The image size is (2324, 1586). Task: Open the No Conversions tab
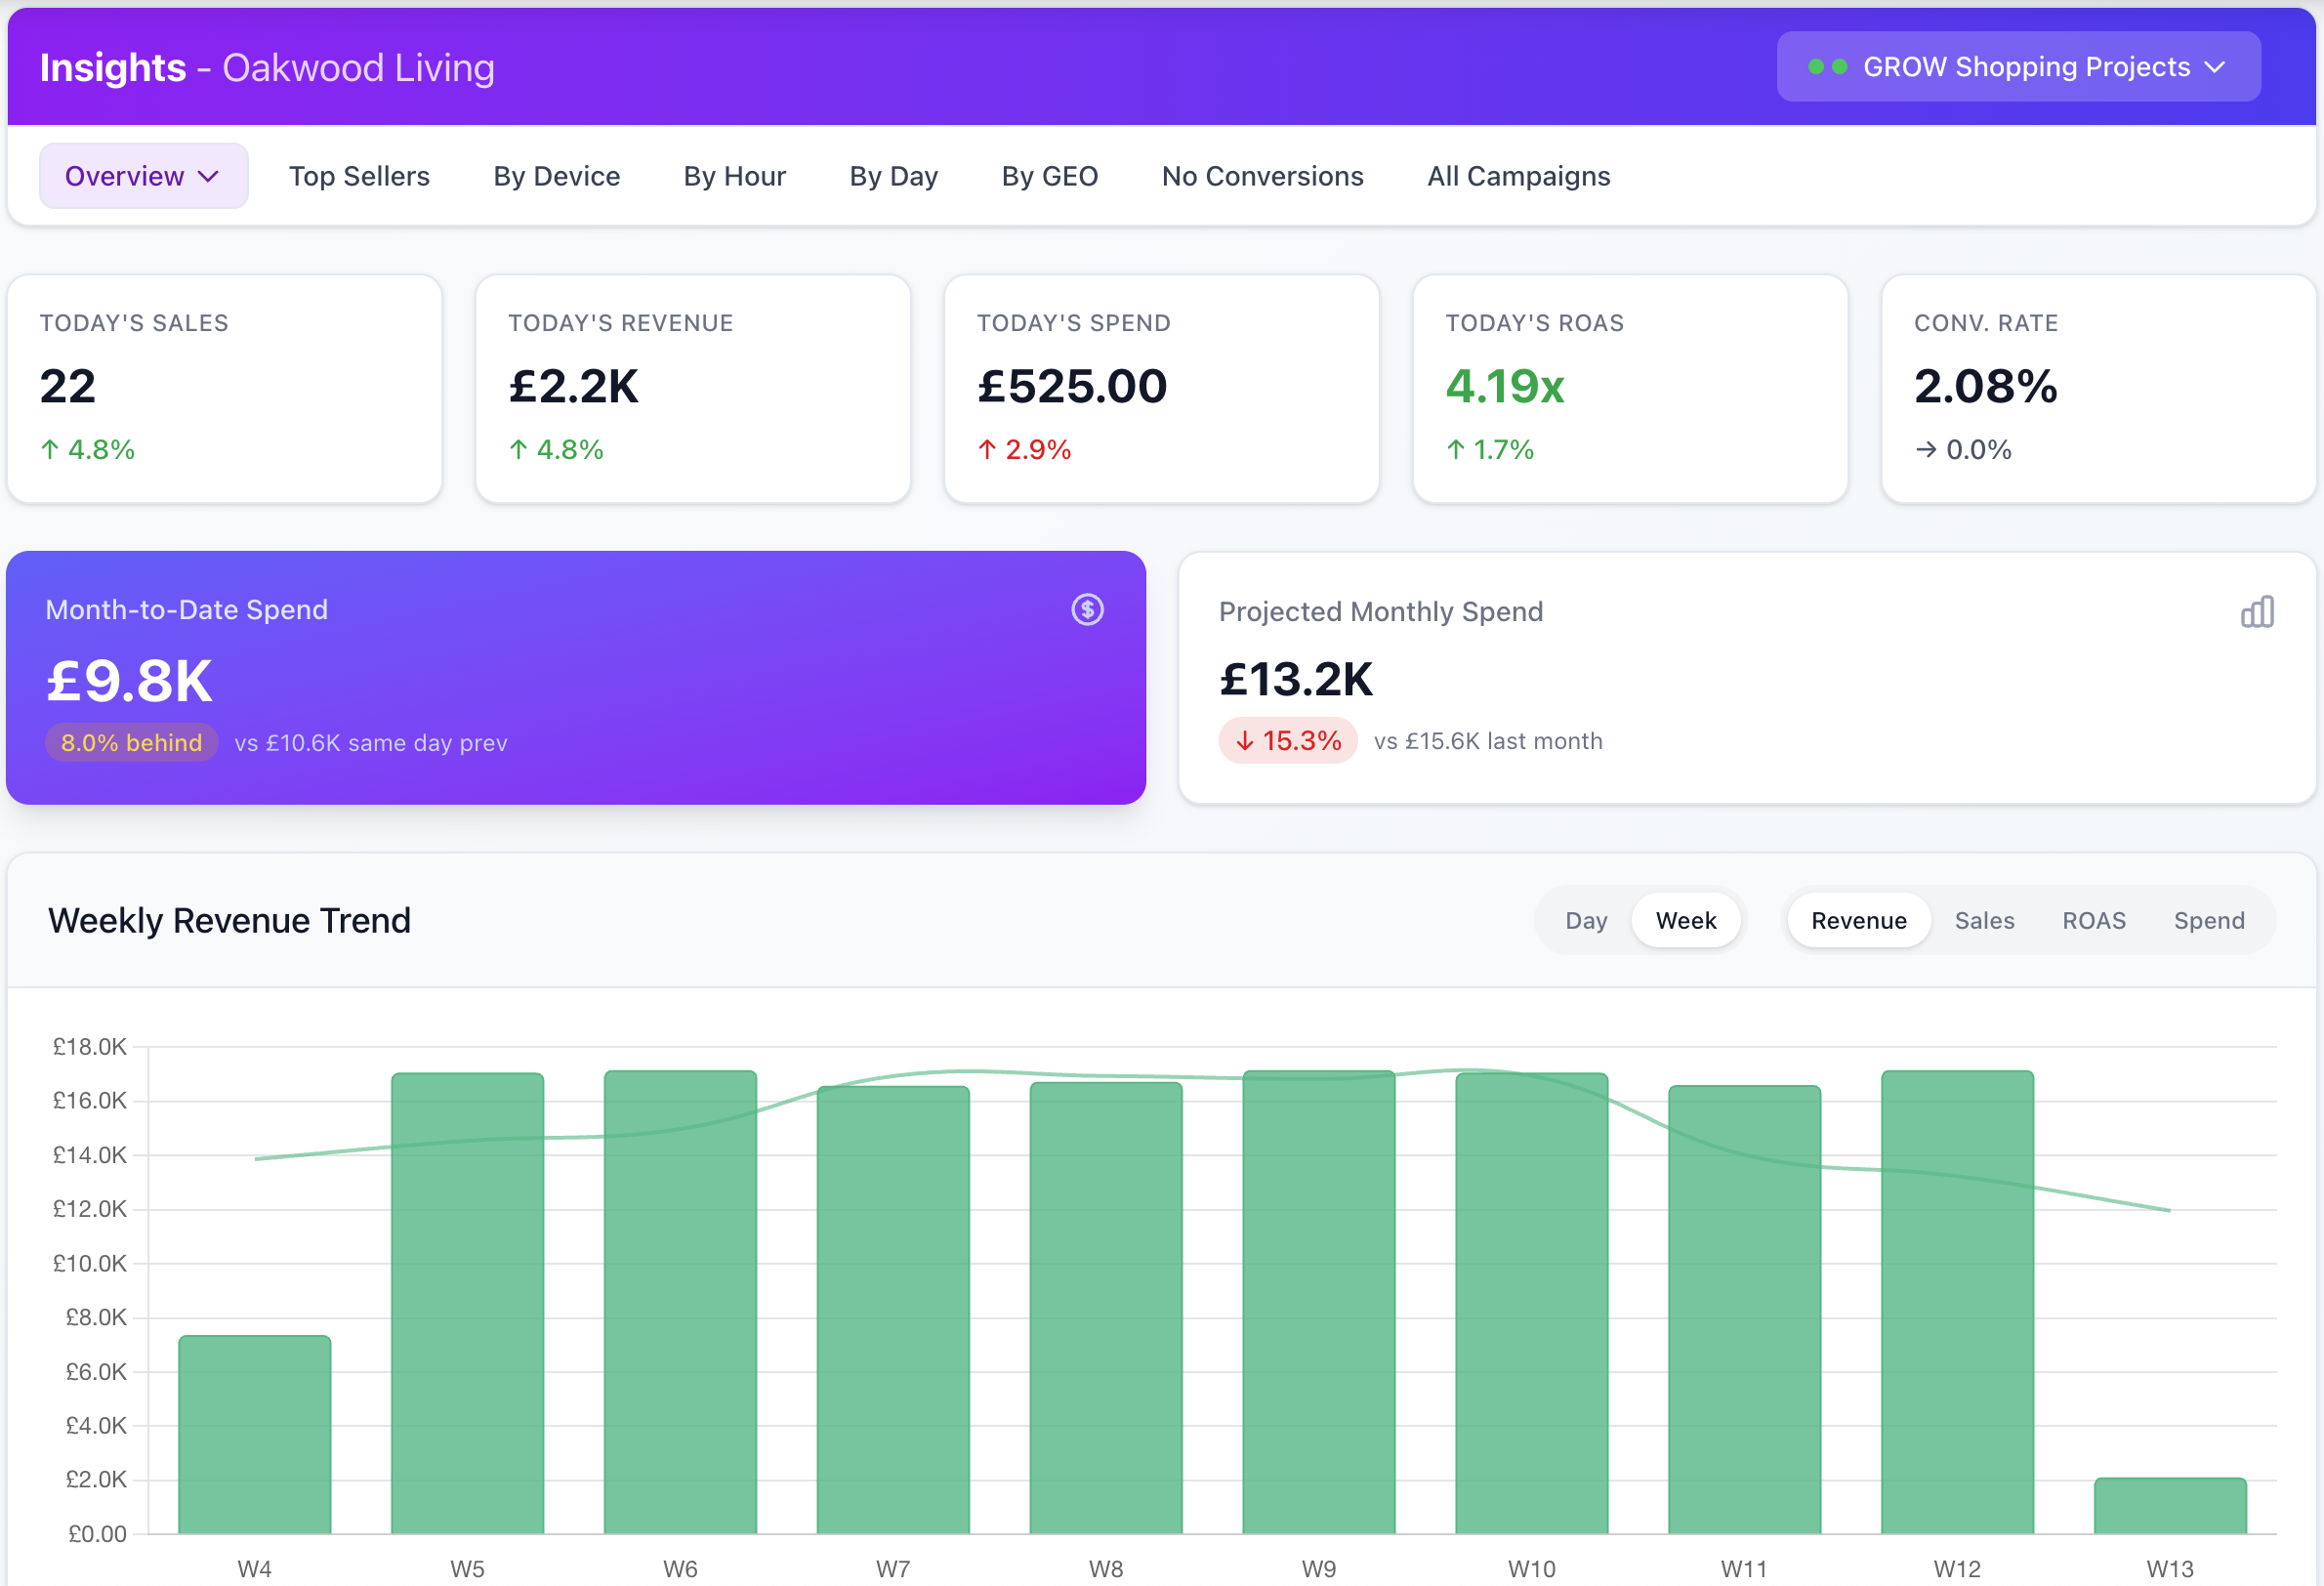pyautogui.click(x=1262, y=176)
